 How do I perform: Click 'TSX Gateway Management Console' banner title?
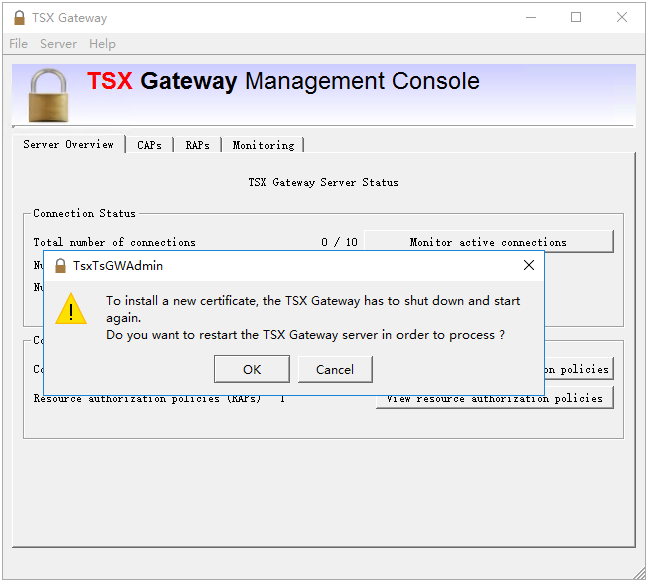(x=283, y=80)
